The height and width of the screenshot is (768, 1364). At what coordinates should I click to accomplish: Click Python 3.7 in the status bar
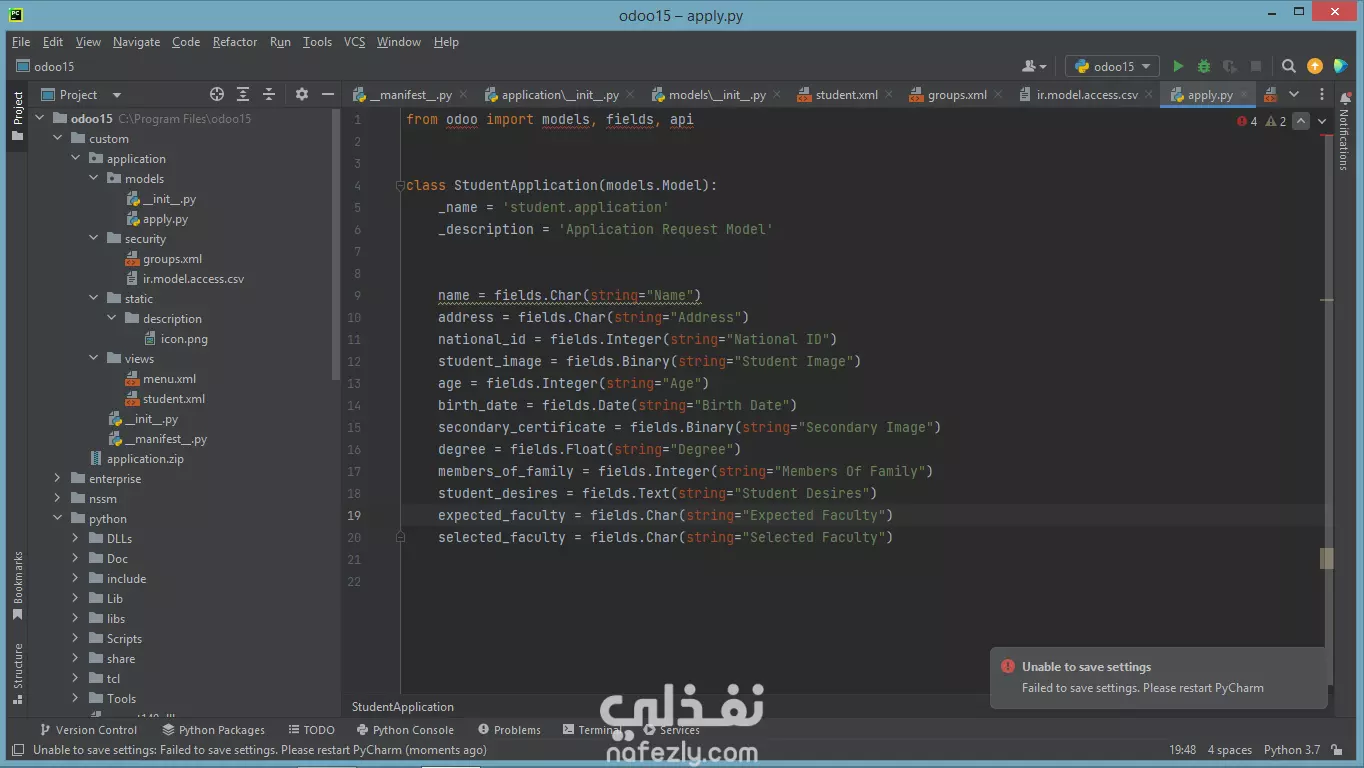point(1290,749)
